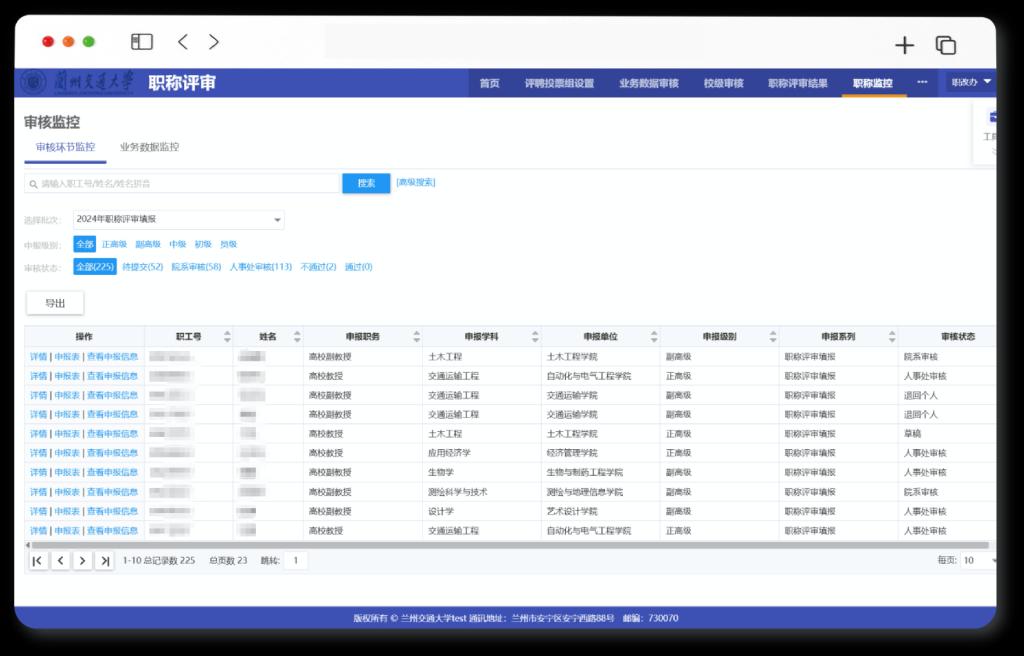Open the 每页 page size dropdown
The height and width of the screenshot is (656, 1024).
point(978,561)
